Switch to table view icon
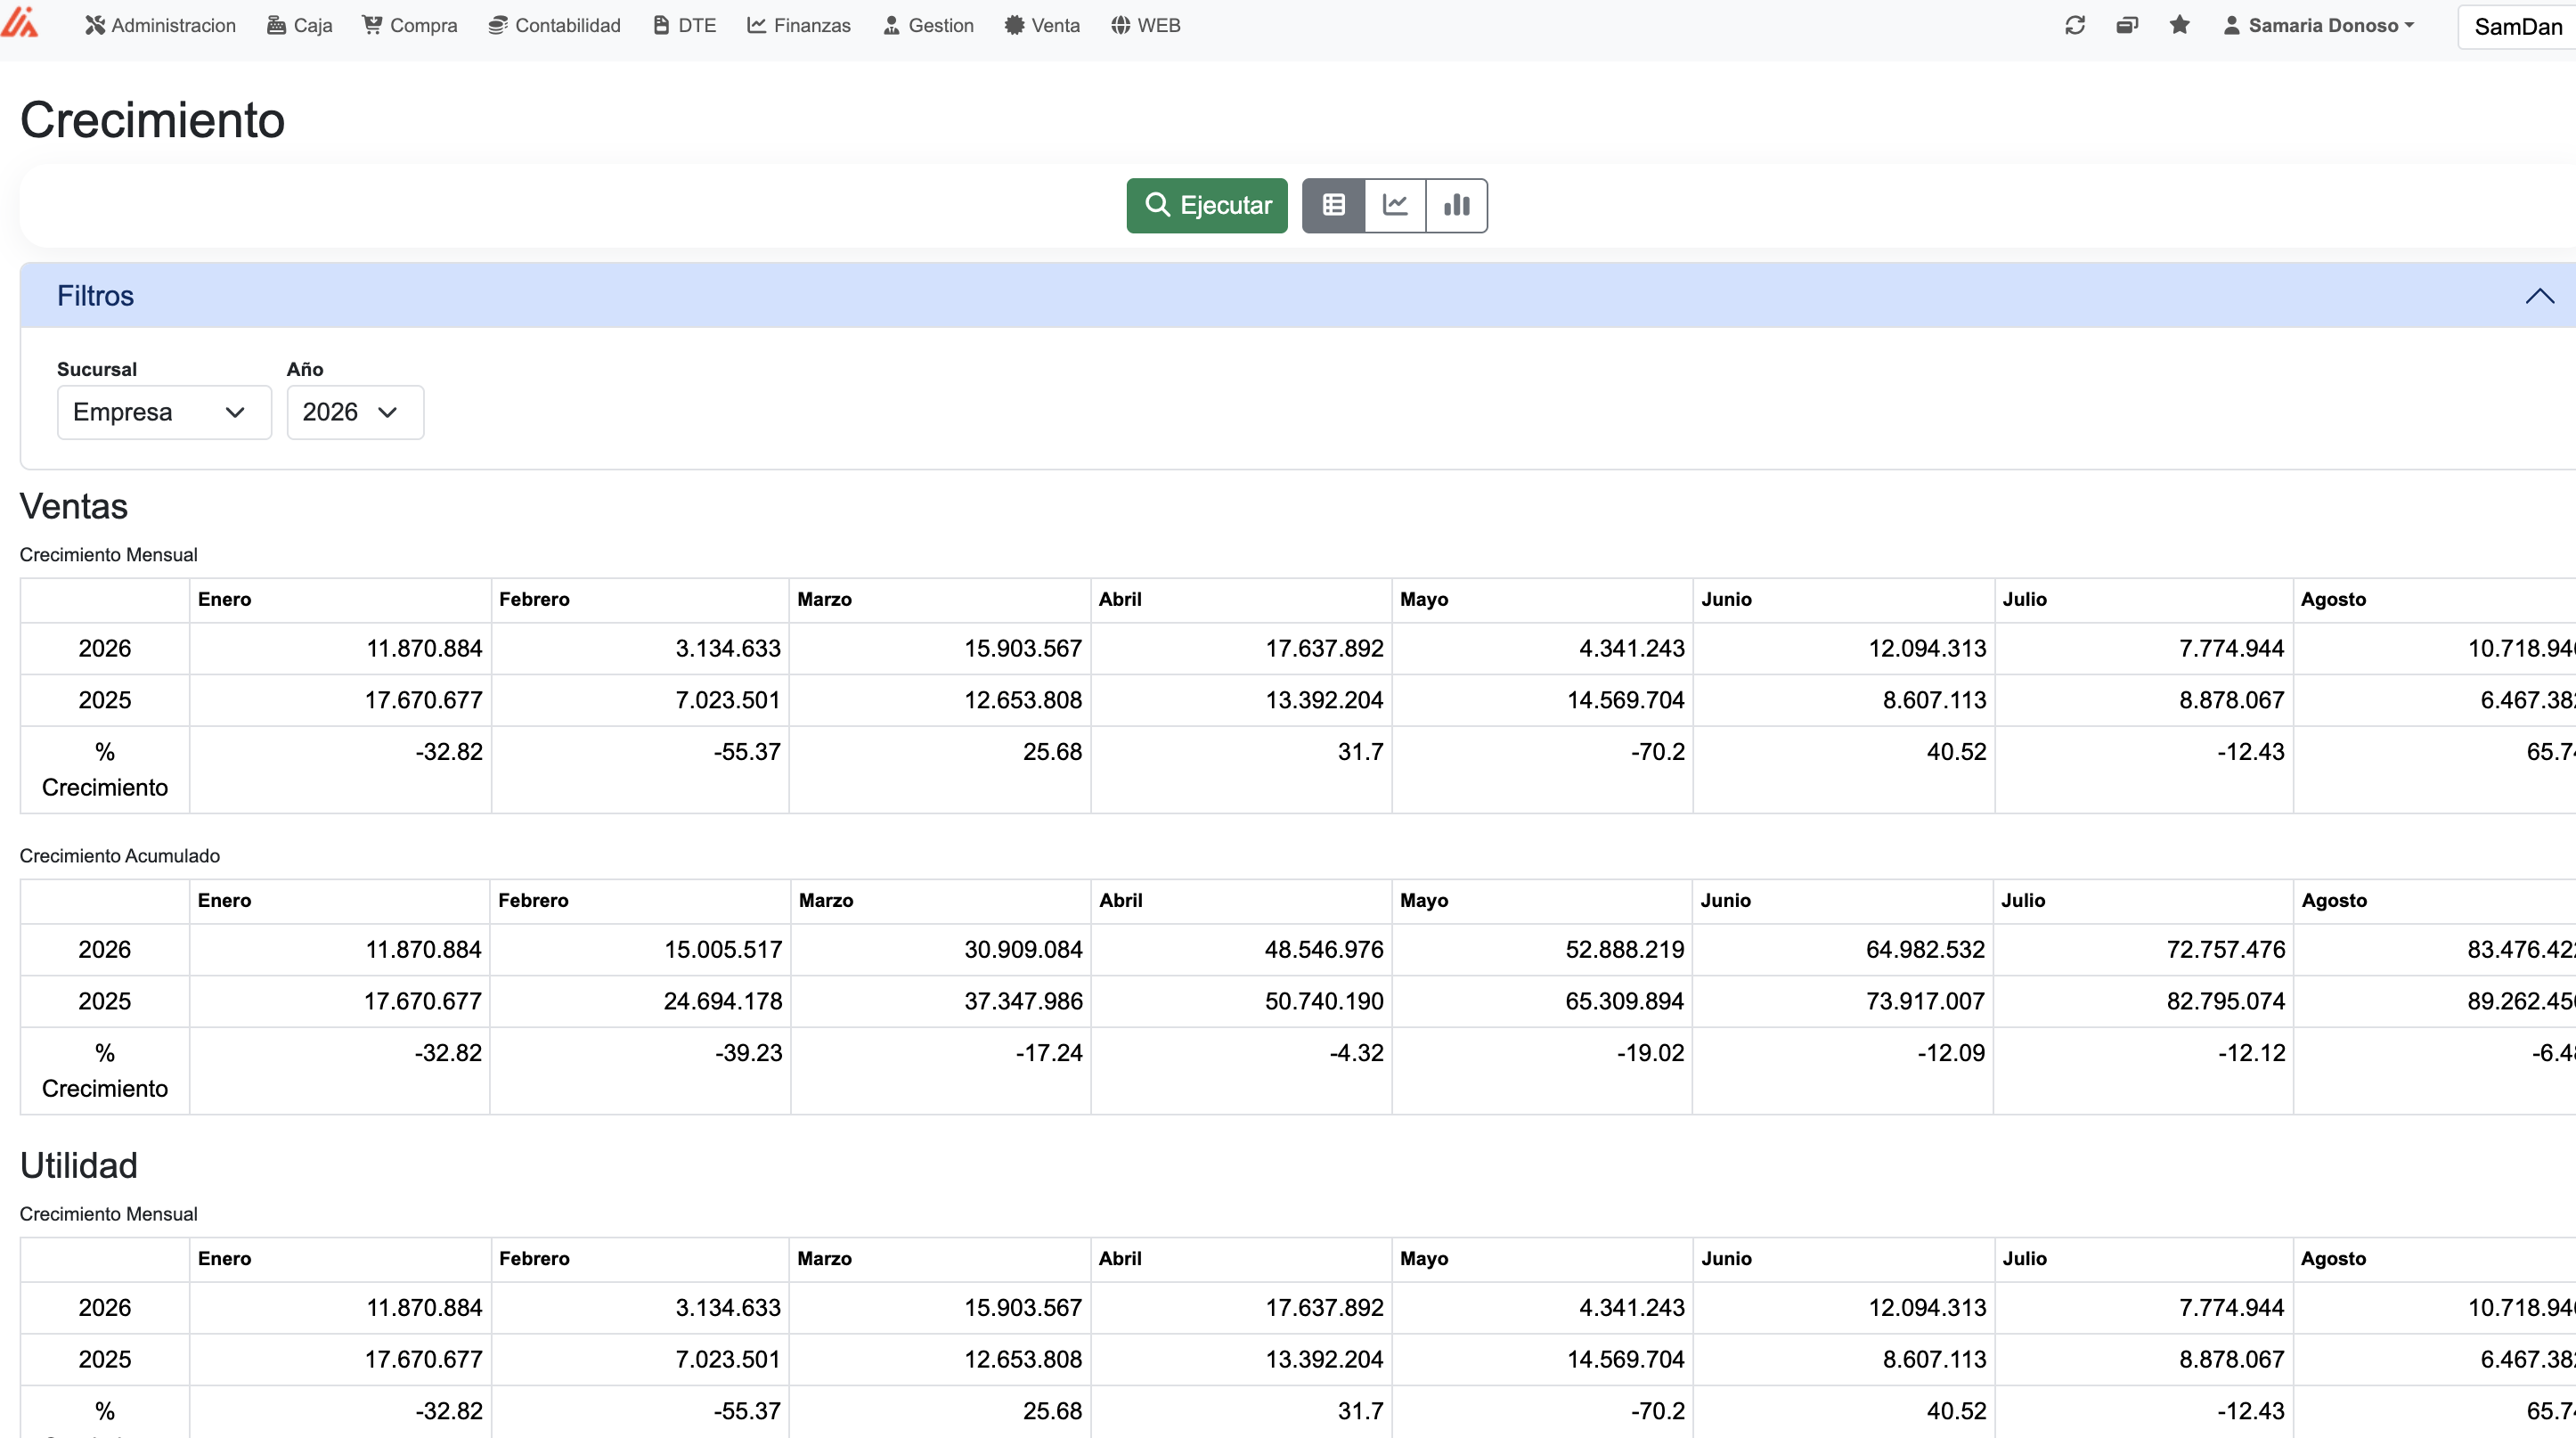 coord(1334,205)
